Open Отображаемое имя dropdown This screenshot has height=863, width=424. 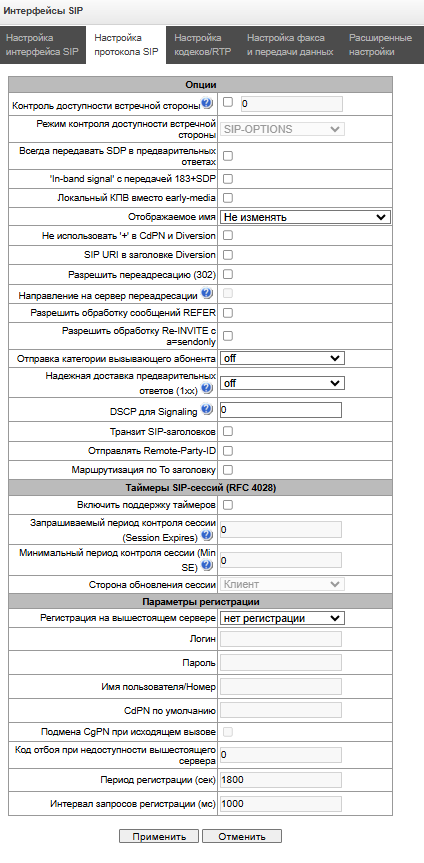tap(305, 217)
